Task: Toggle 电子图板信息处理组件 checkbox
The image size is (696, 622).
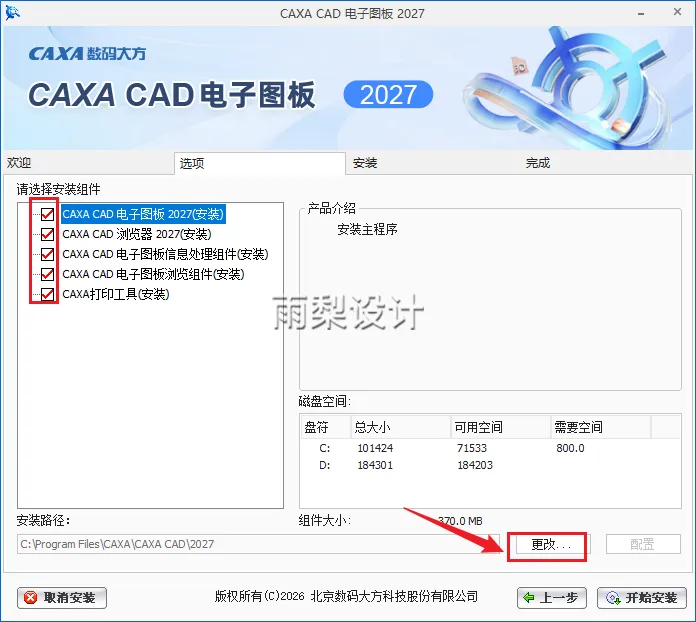Action: [47, 254]
